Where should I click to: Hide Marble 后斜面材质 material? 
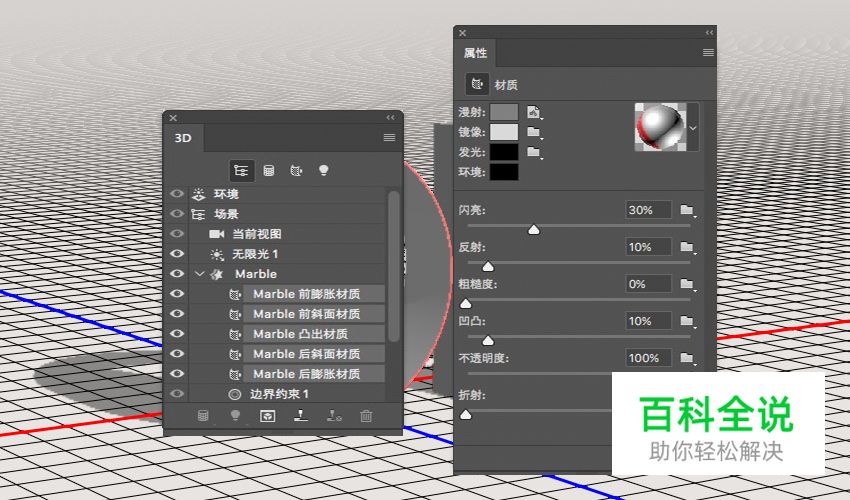coord(177,354)
